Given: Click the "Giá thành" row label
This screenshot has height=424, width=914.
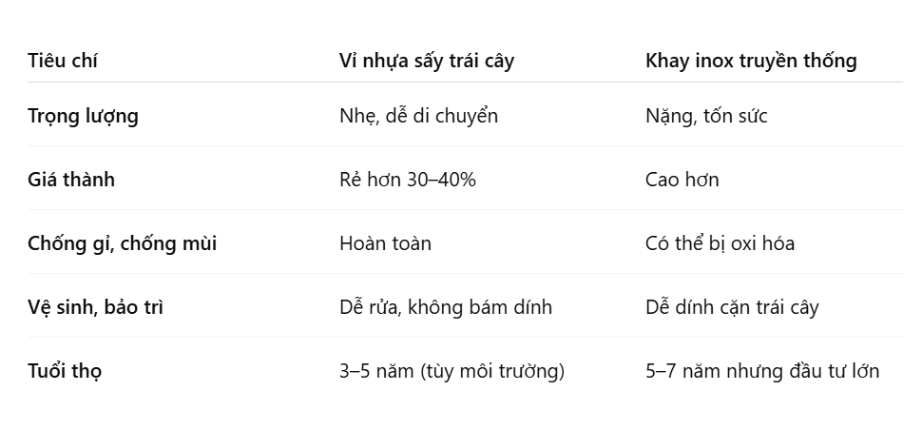Looking at the screenshot, I should [x=73, y=180].
